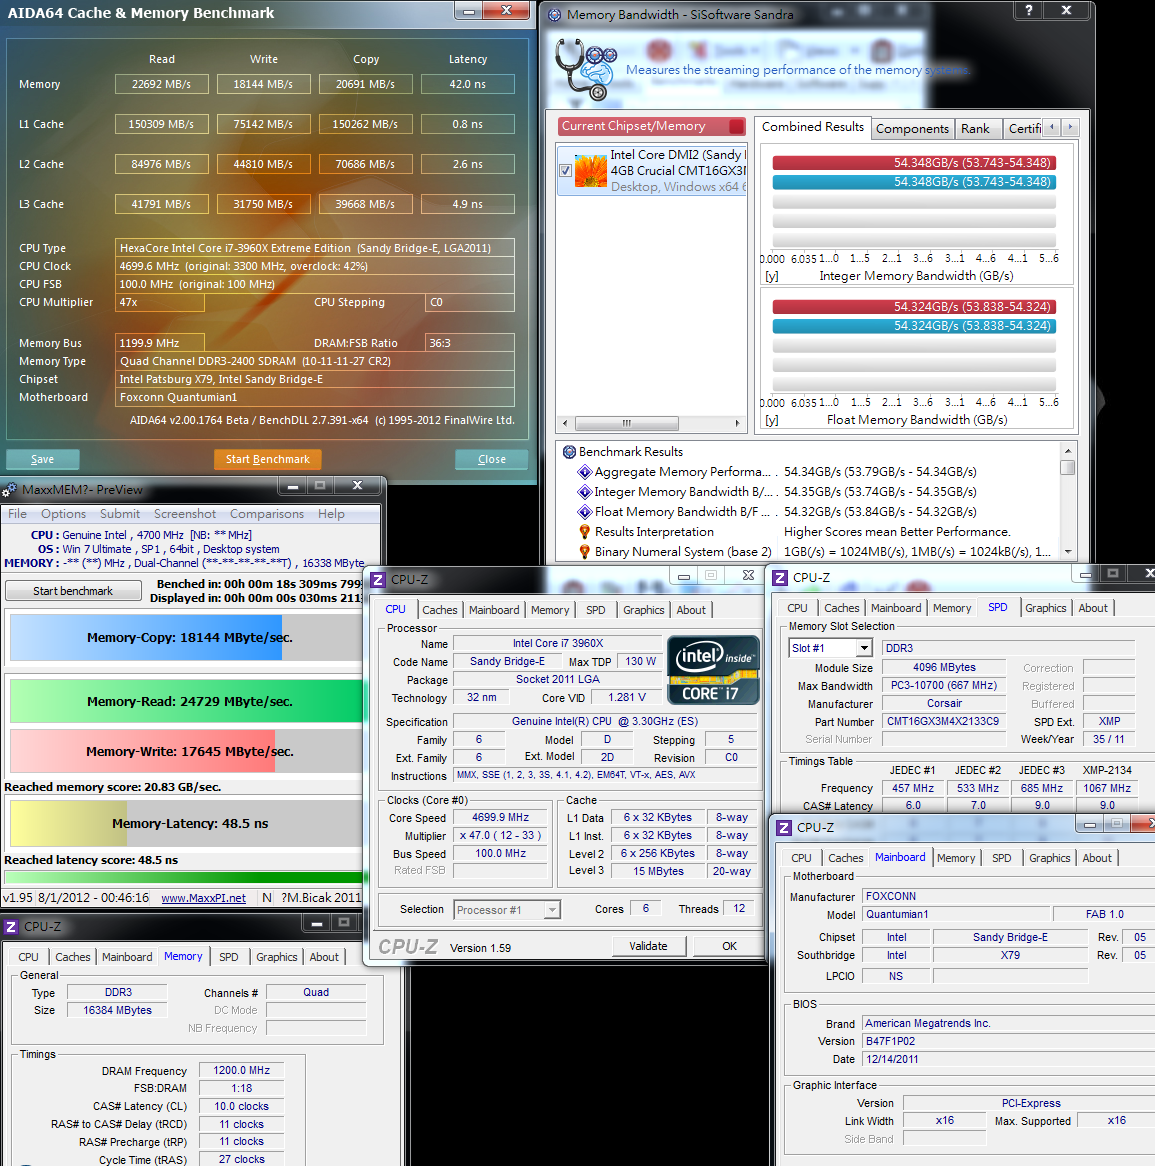Image resolution: width=1155 pixels, height=1166 pixels.
Task: Click the help question mark button in Sandra
Action: (1029, 10)
